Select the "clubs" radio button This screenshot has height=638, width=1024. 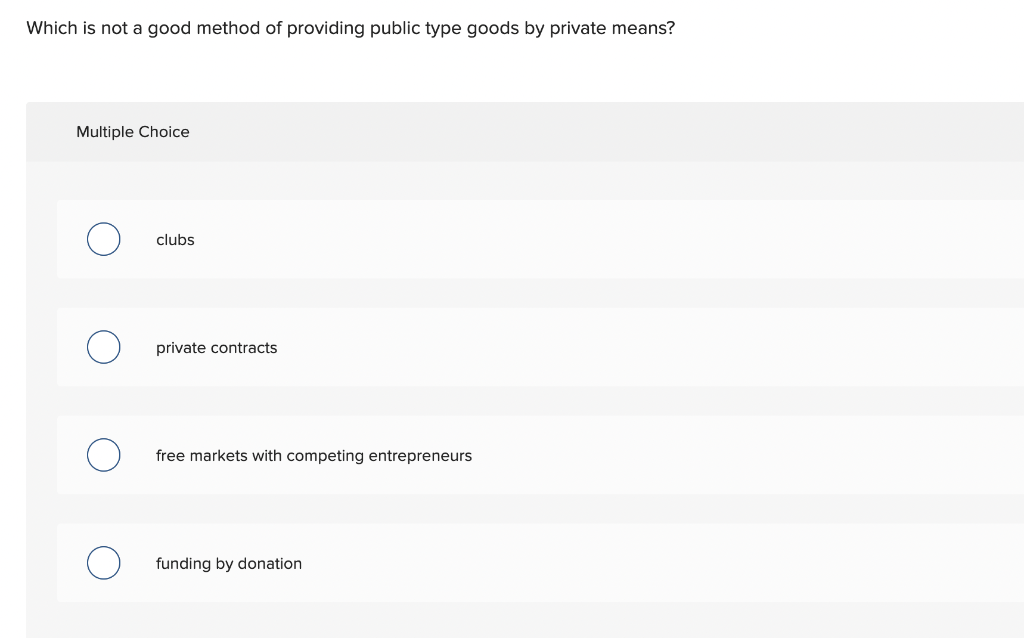[x=103, y=240]
